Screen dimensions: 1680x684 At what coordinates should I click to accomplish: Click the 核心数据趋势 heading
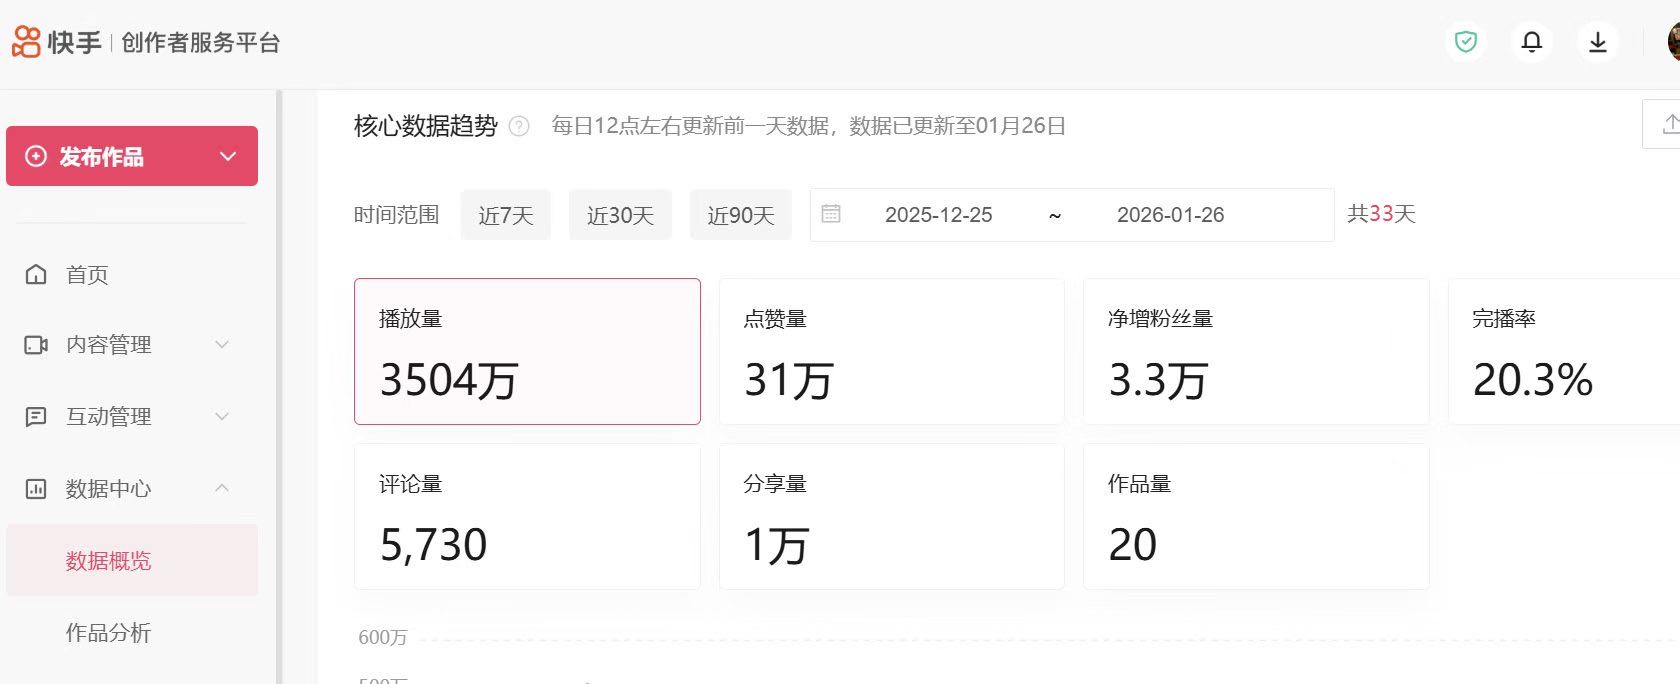point(426,126)
